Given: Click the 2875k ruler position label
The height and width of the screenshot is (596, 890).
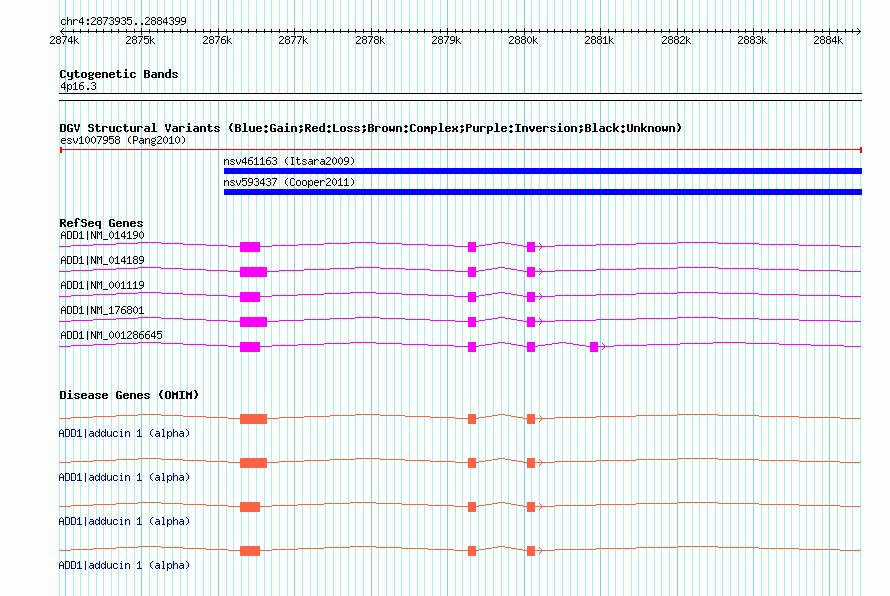Looking at the screenshot, I should 140,40.
